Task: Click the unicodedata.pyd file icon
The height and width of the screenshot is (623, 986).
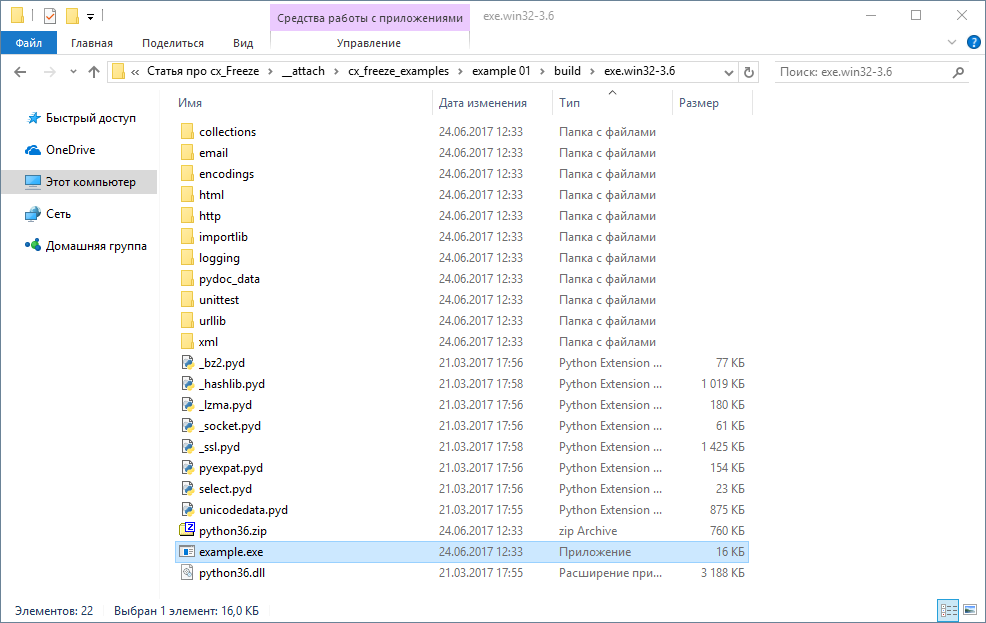Action: pos(187,510)
